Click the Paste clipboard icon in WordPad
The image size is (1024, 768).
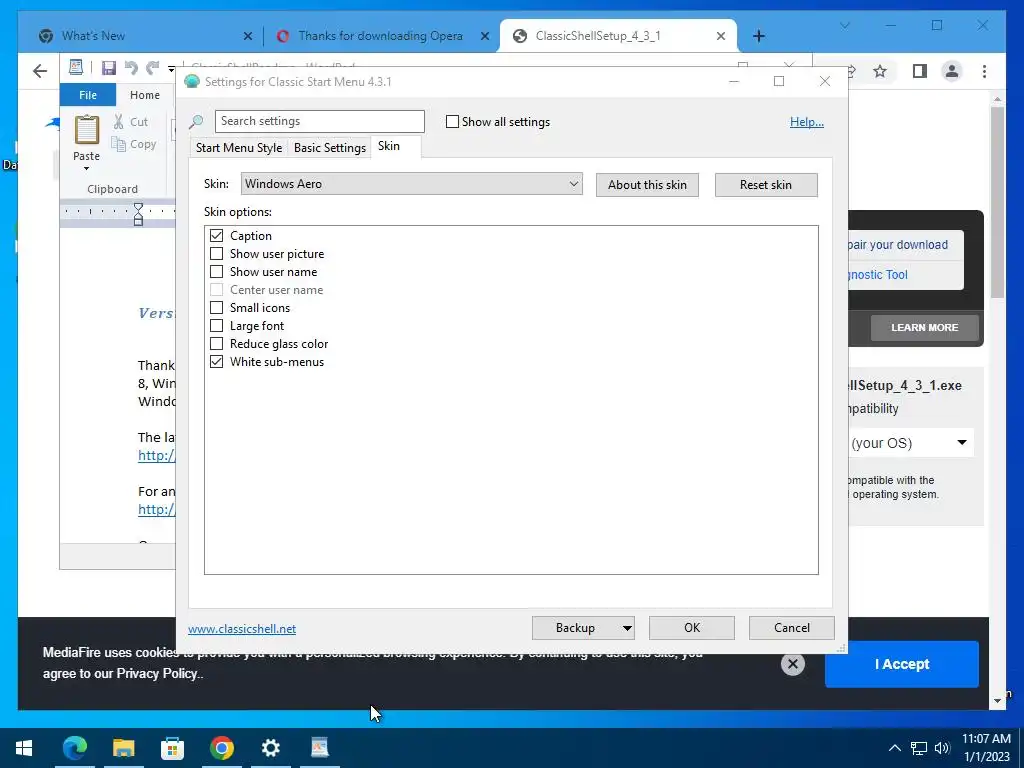(86, 130)
